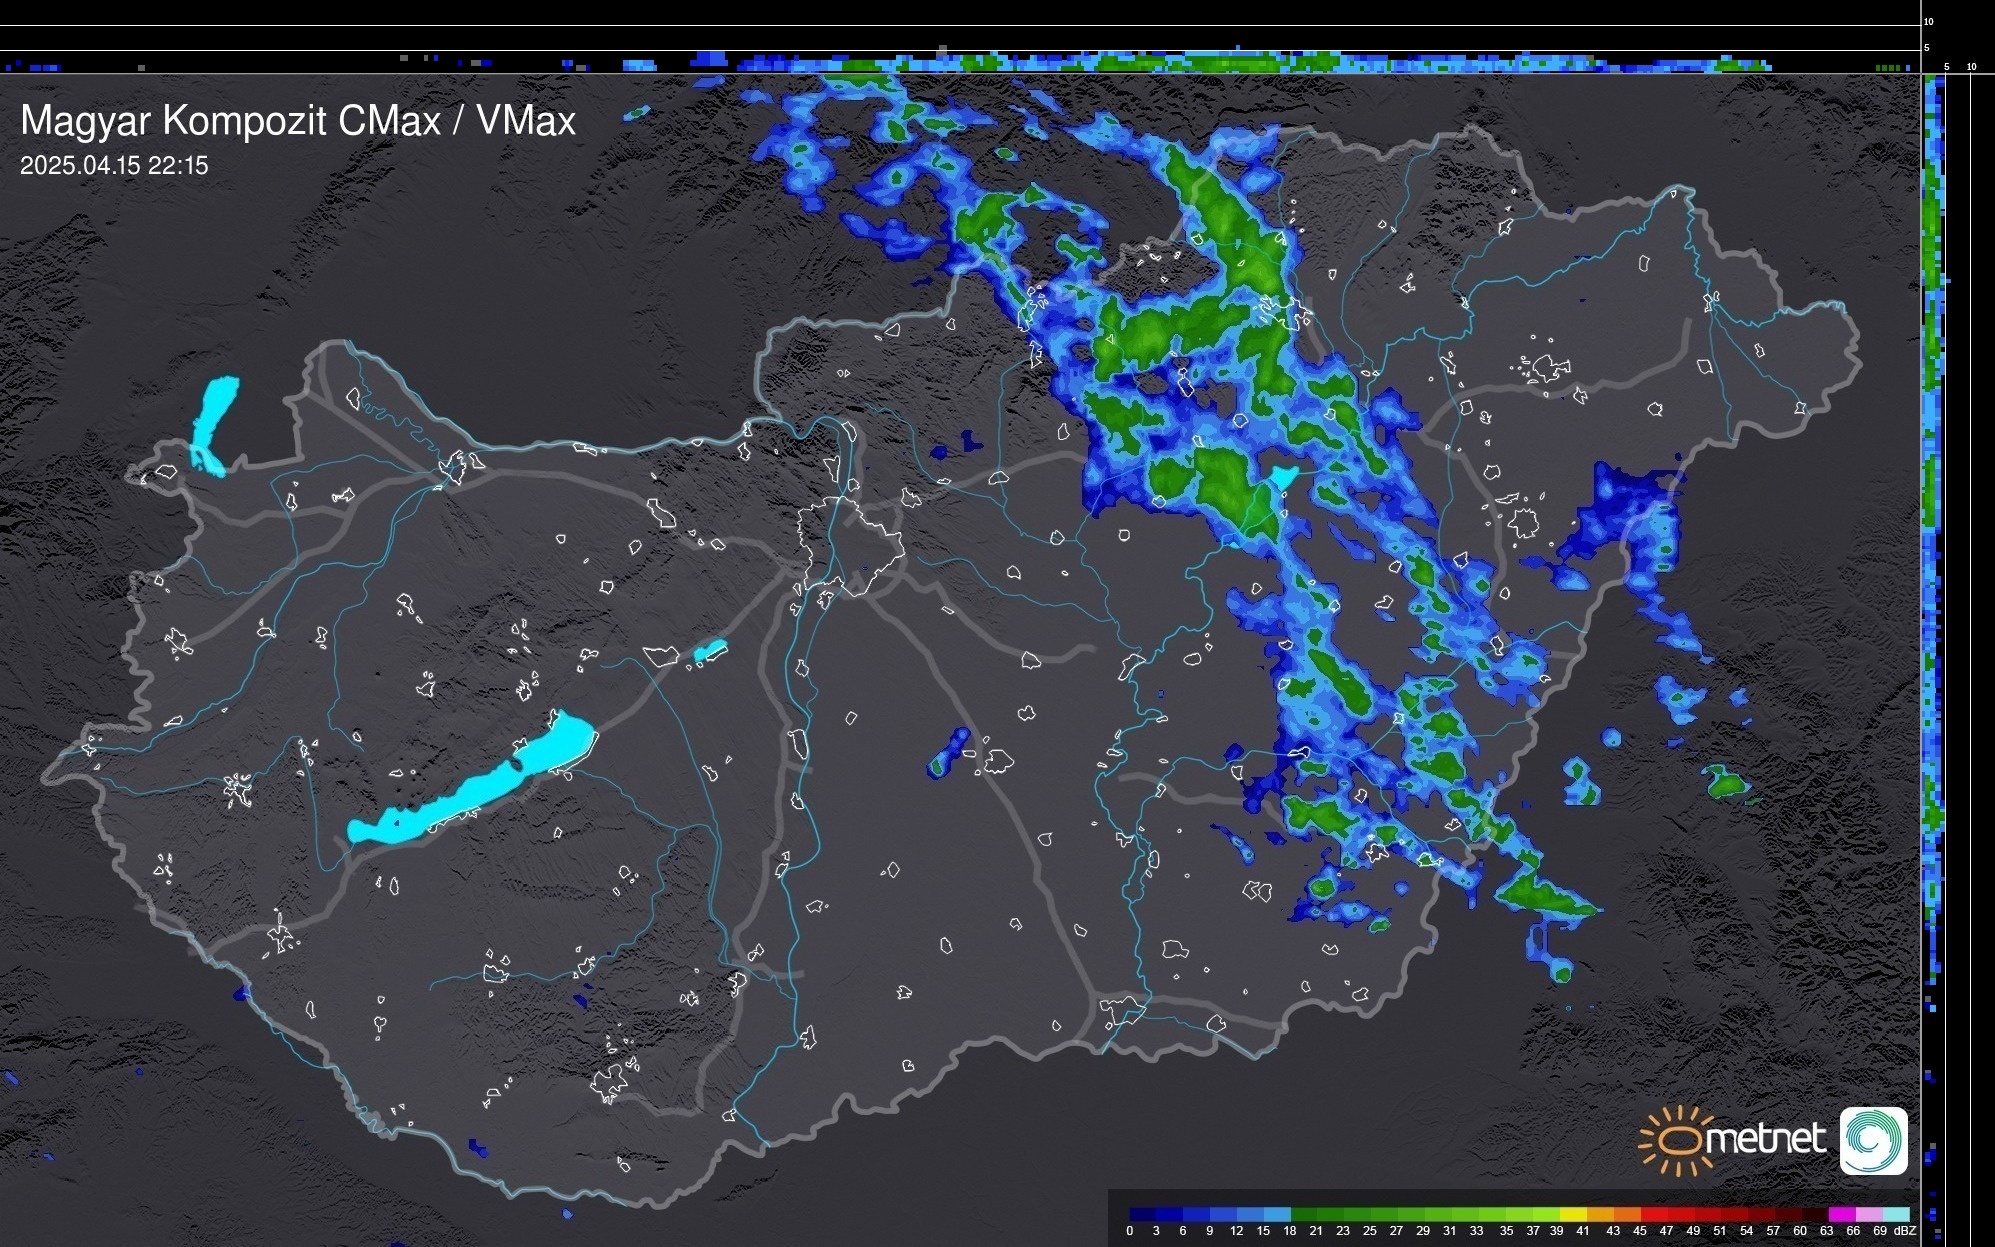
Task: Click the orange 43 dBZ legend swatch
Action: click(x=1627, y=1214)
